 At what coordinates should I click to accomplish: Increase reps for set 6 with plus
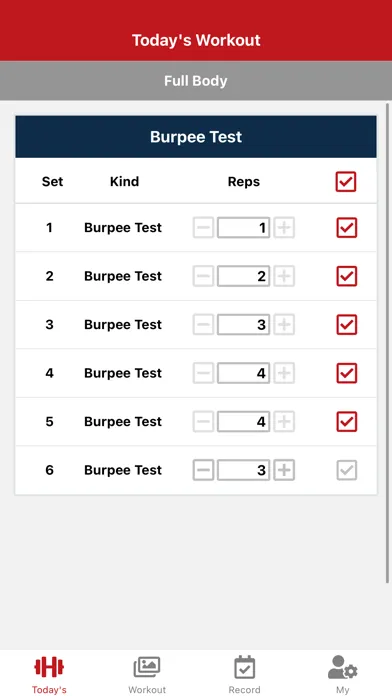(284, 470)
